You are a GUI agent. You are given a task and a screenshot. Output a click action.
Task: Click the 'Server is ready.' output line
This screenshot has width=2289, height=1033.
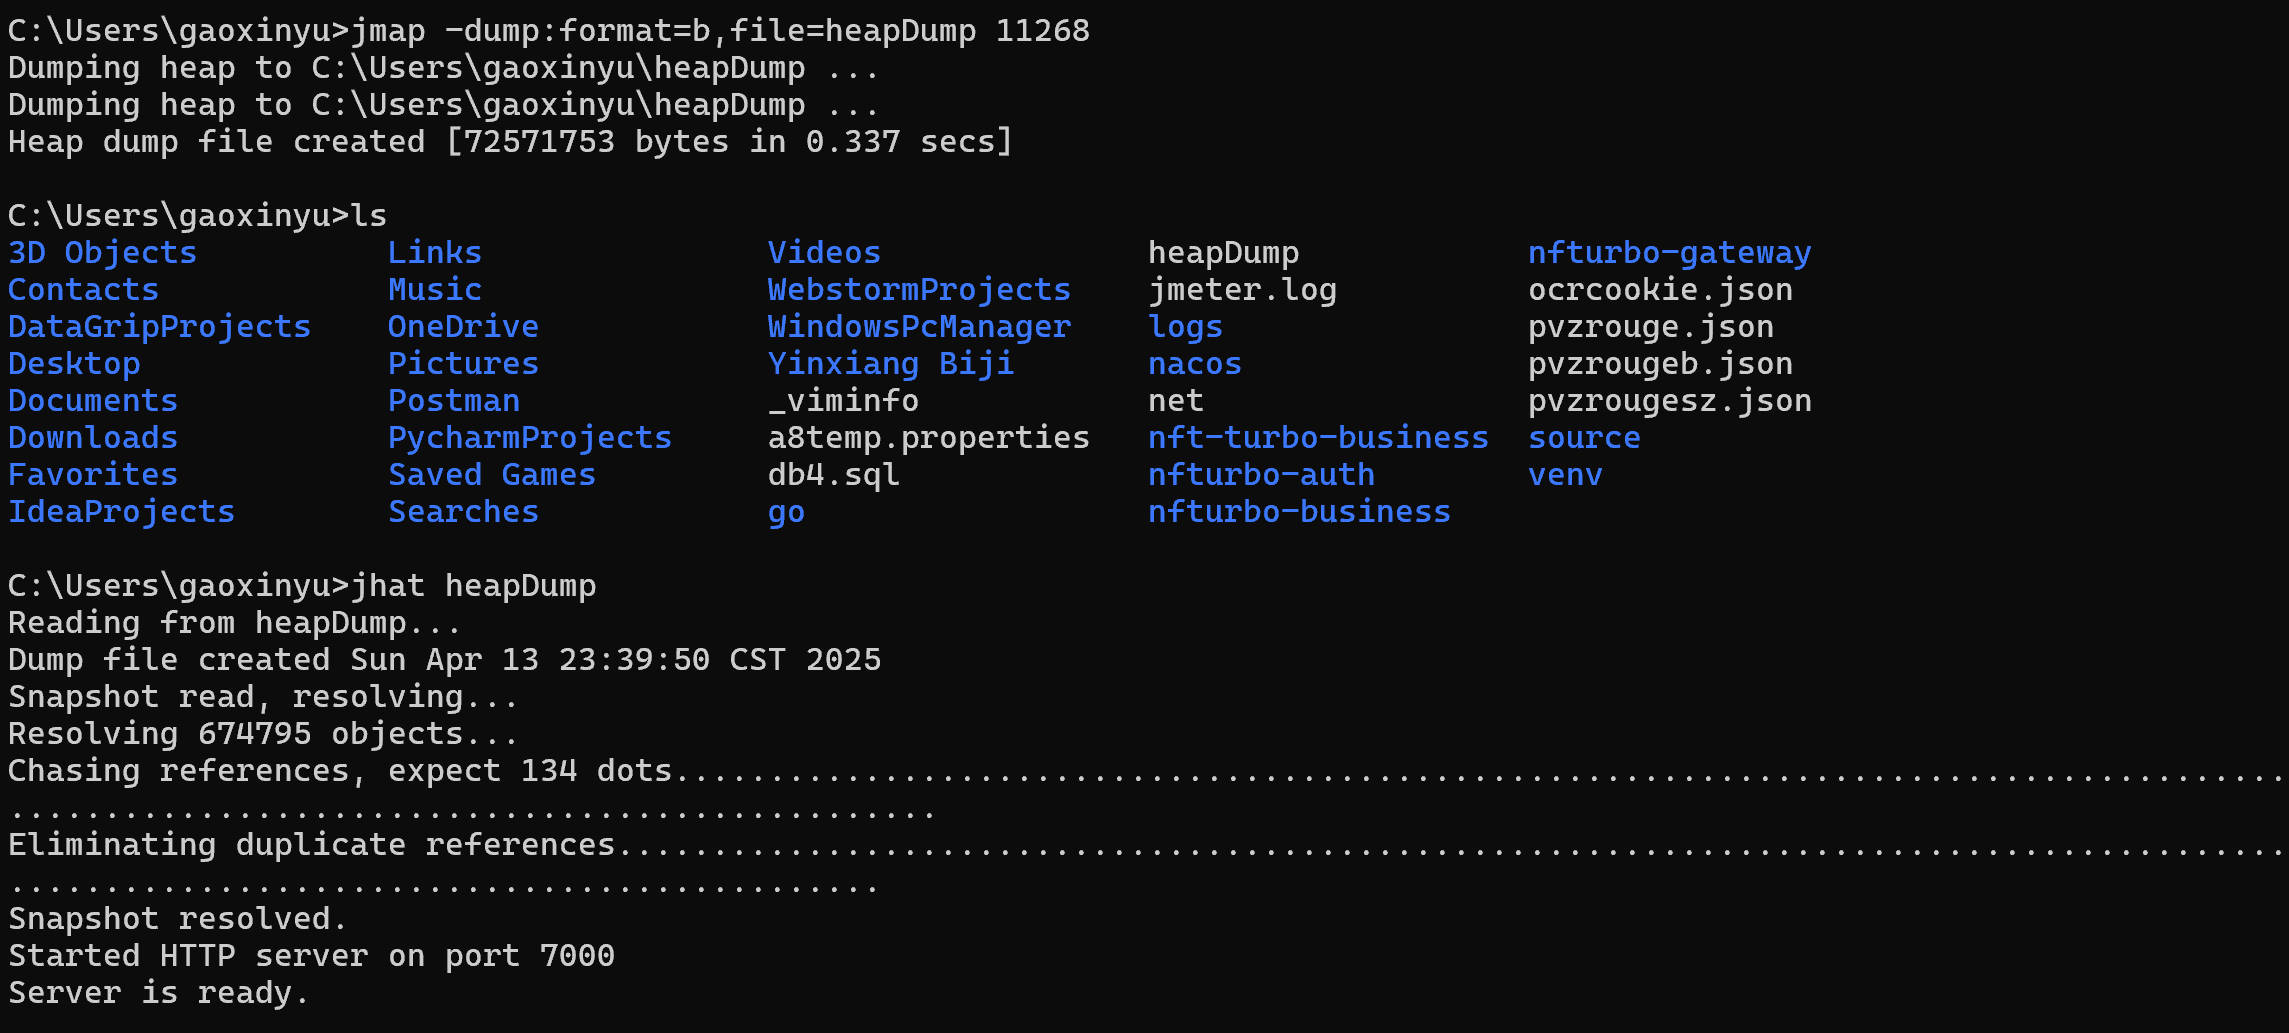pos(158,993)
